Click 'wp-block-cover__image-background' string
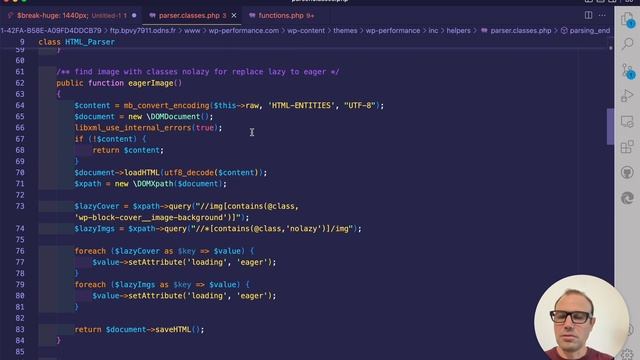Image resolution: width=640 pixels, height=360 pixels. [x=151, y=218]
